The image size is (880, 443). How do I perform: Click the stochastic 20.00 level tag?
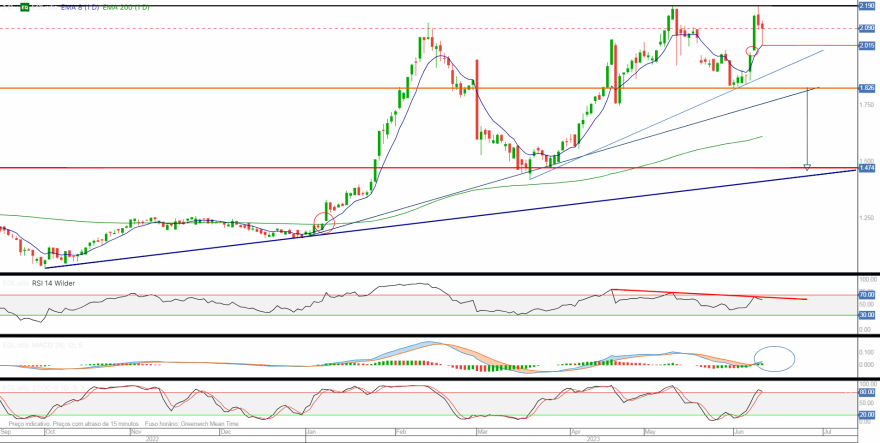click(x=867, y=415)
